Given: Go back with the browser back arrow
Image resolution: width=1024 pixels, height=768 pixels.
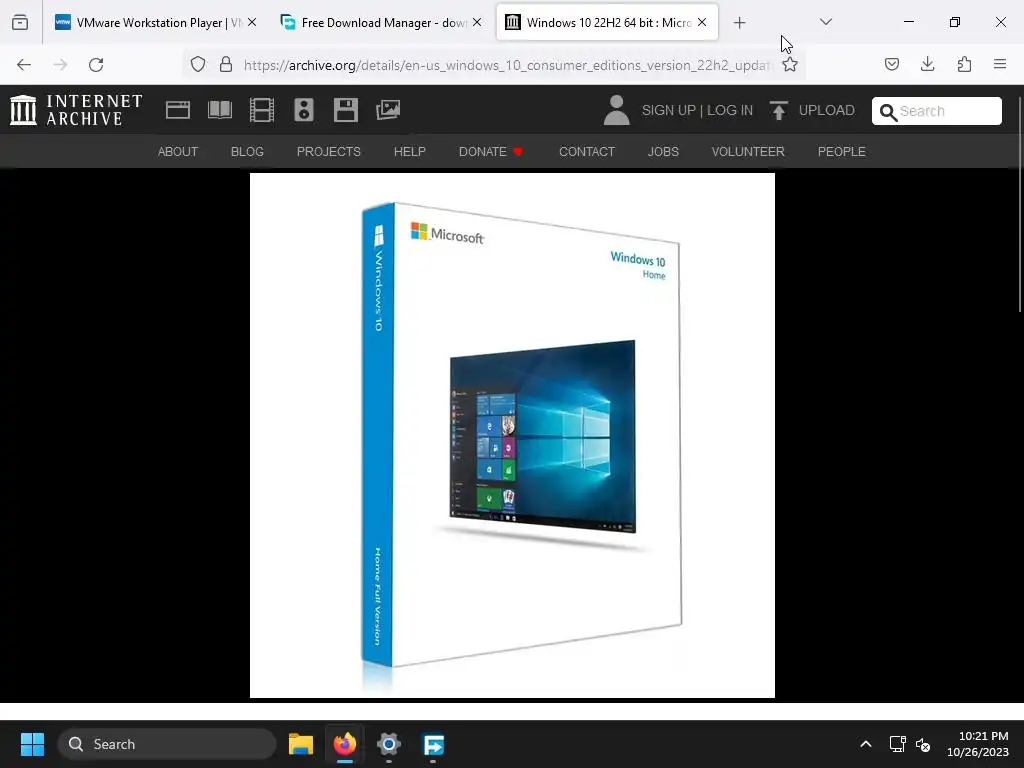Looking at the screenshot, I should 24,65.
